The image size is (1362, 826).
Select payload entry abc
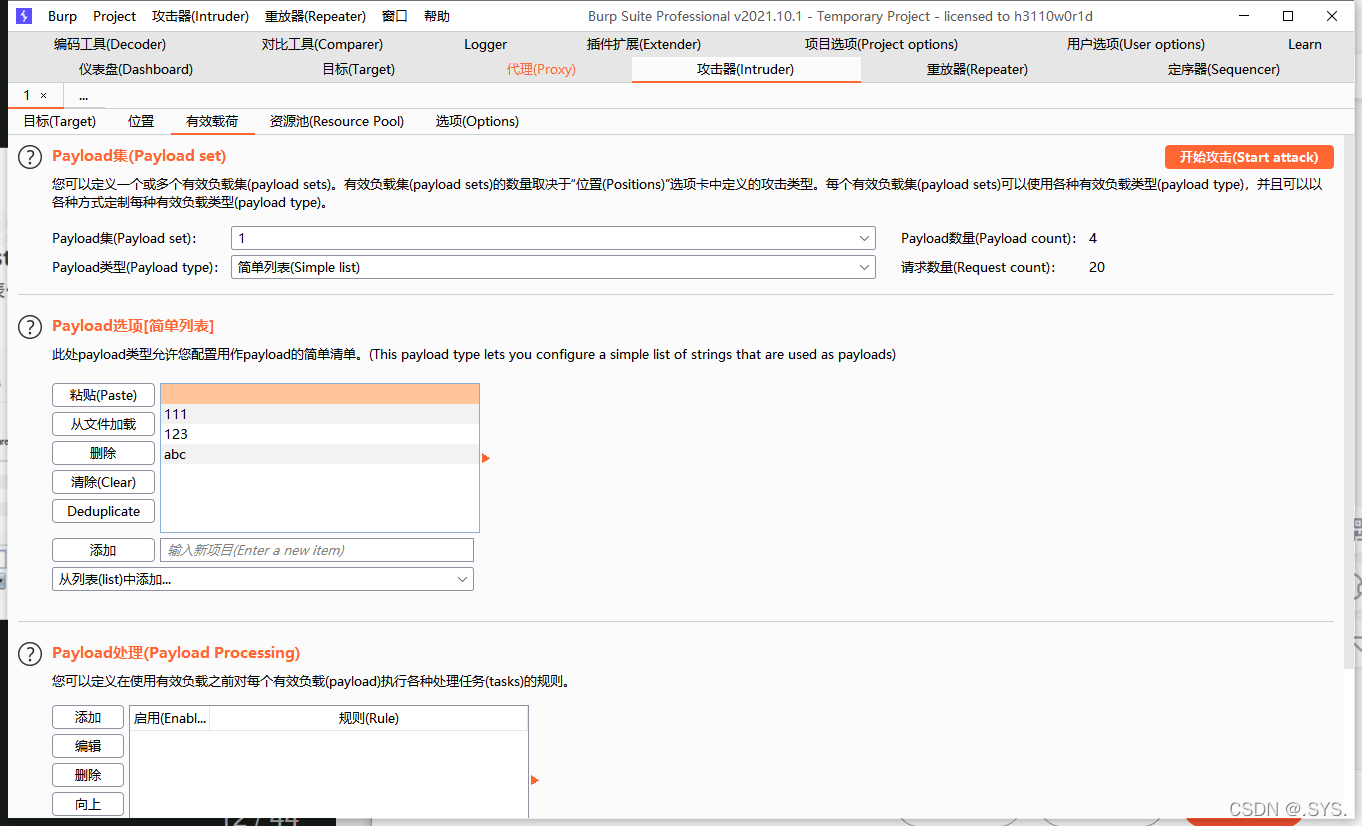(320, 454)
